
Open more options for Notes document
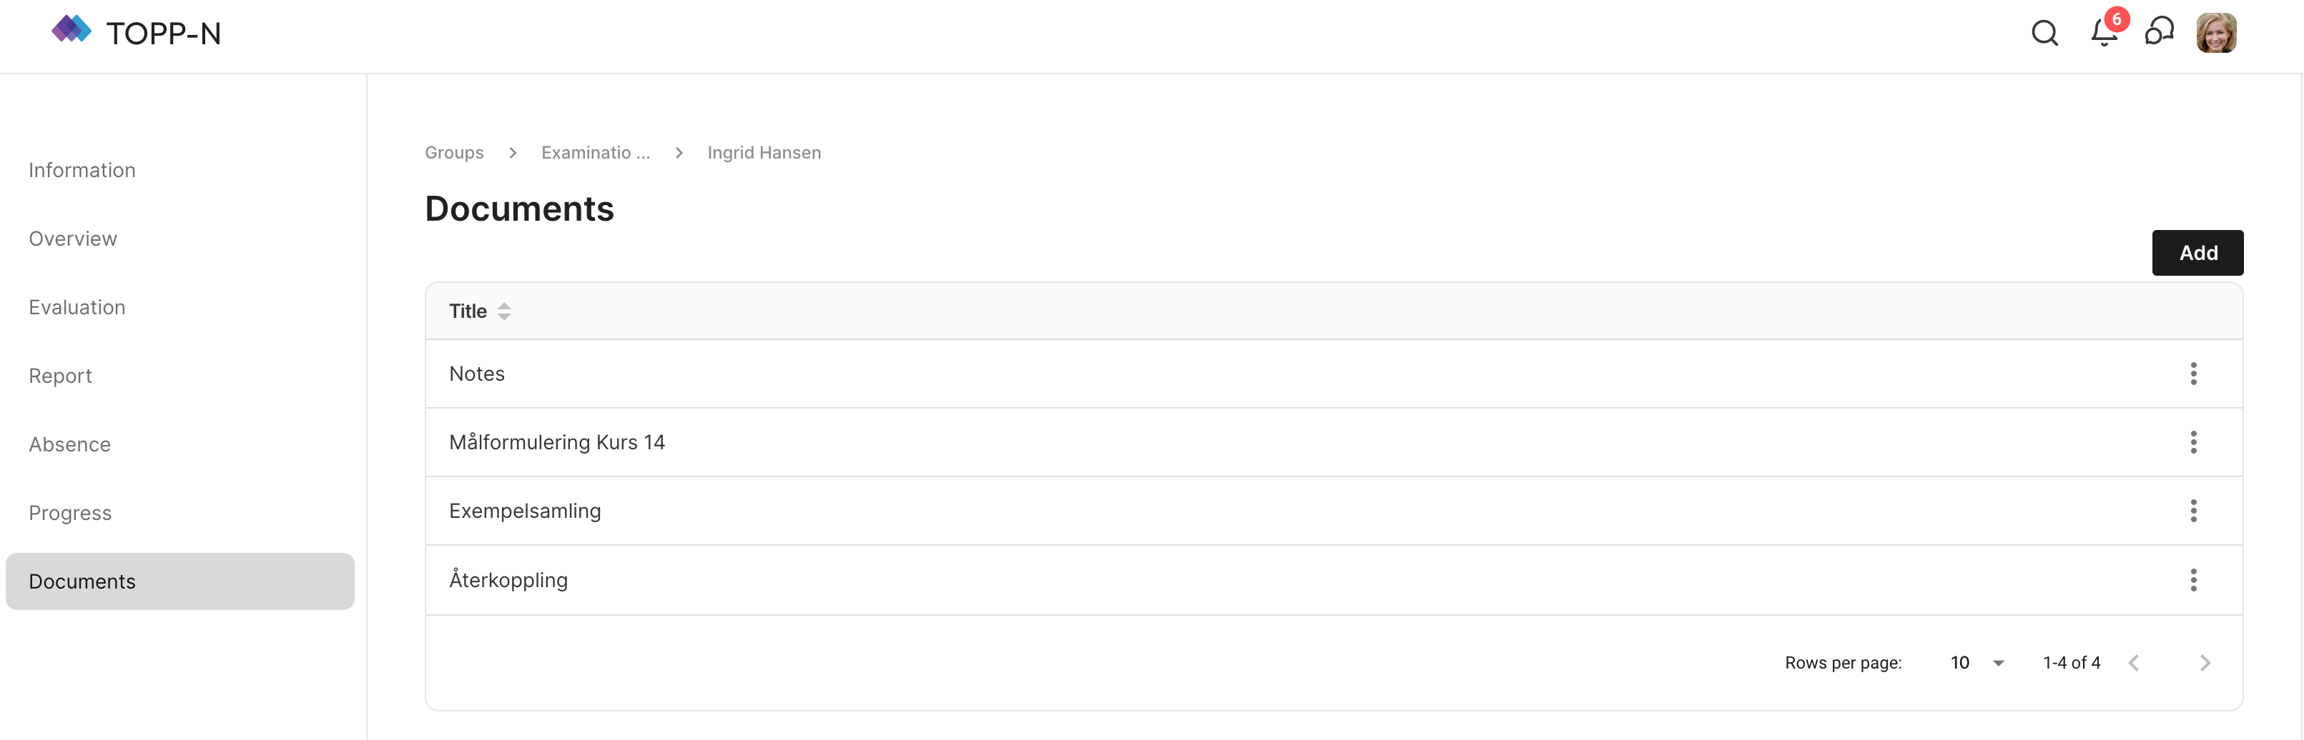point(2193,374)
